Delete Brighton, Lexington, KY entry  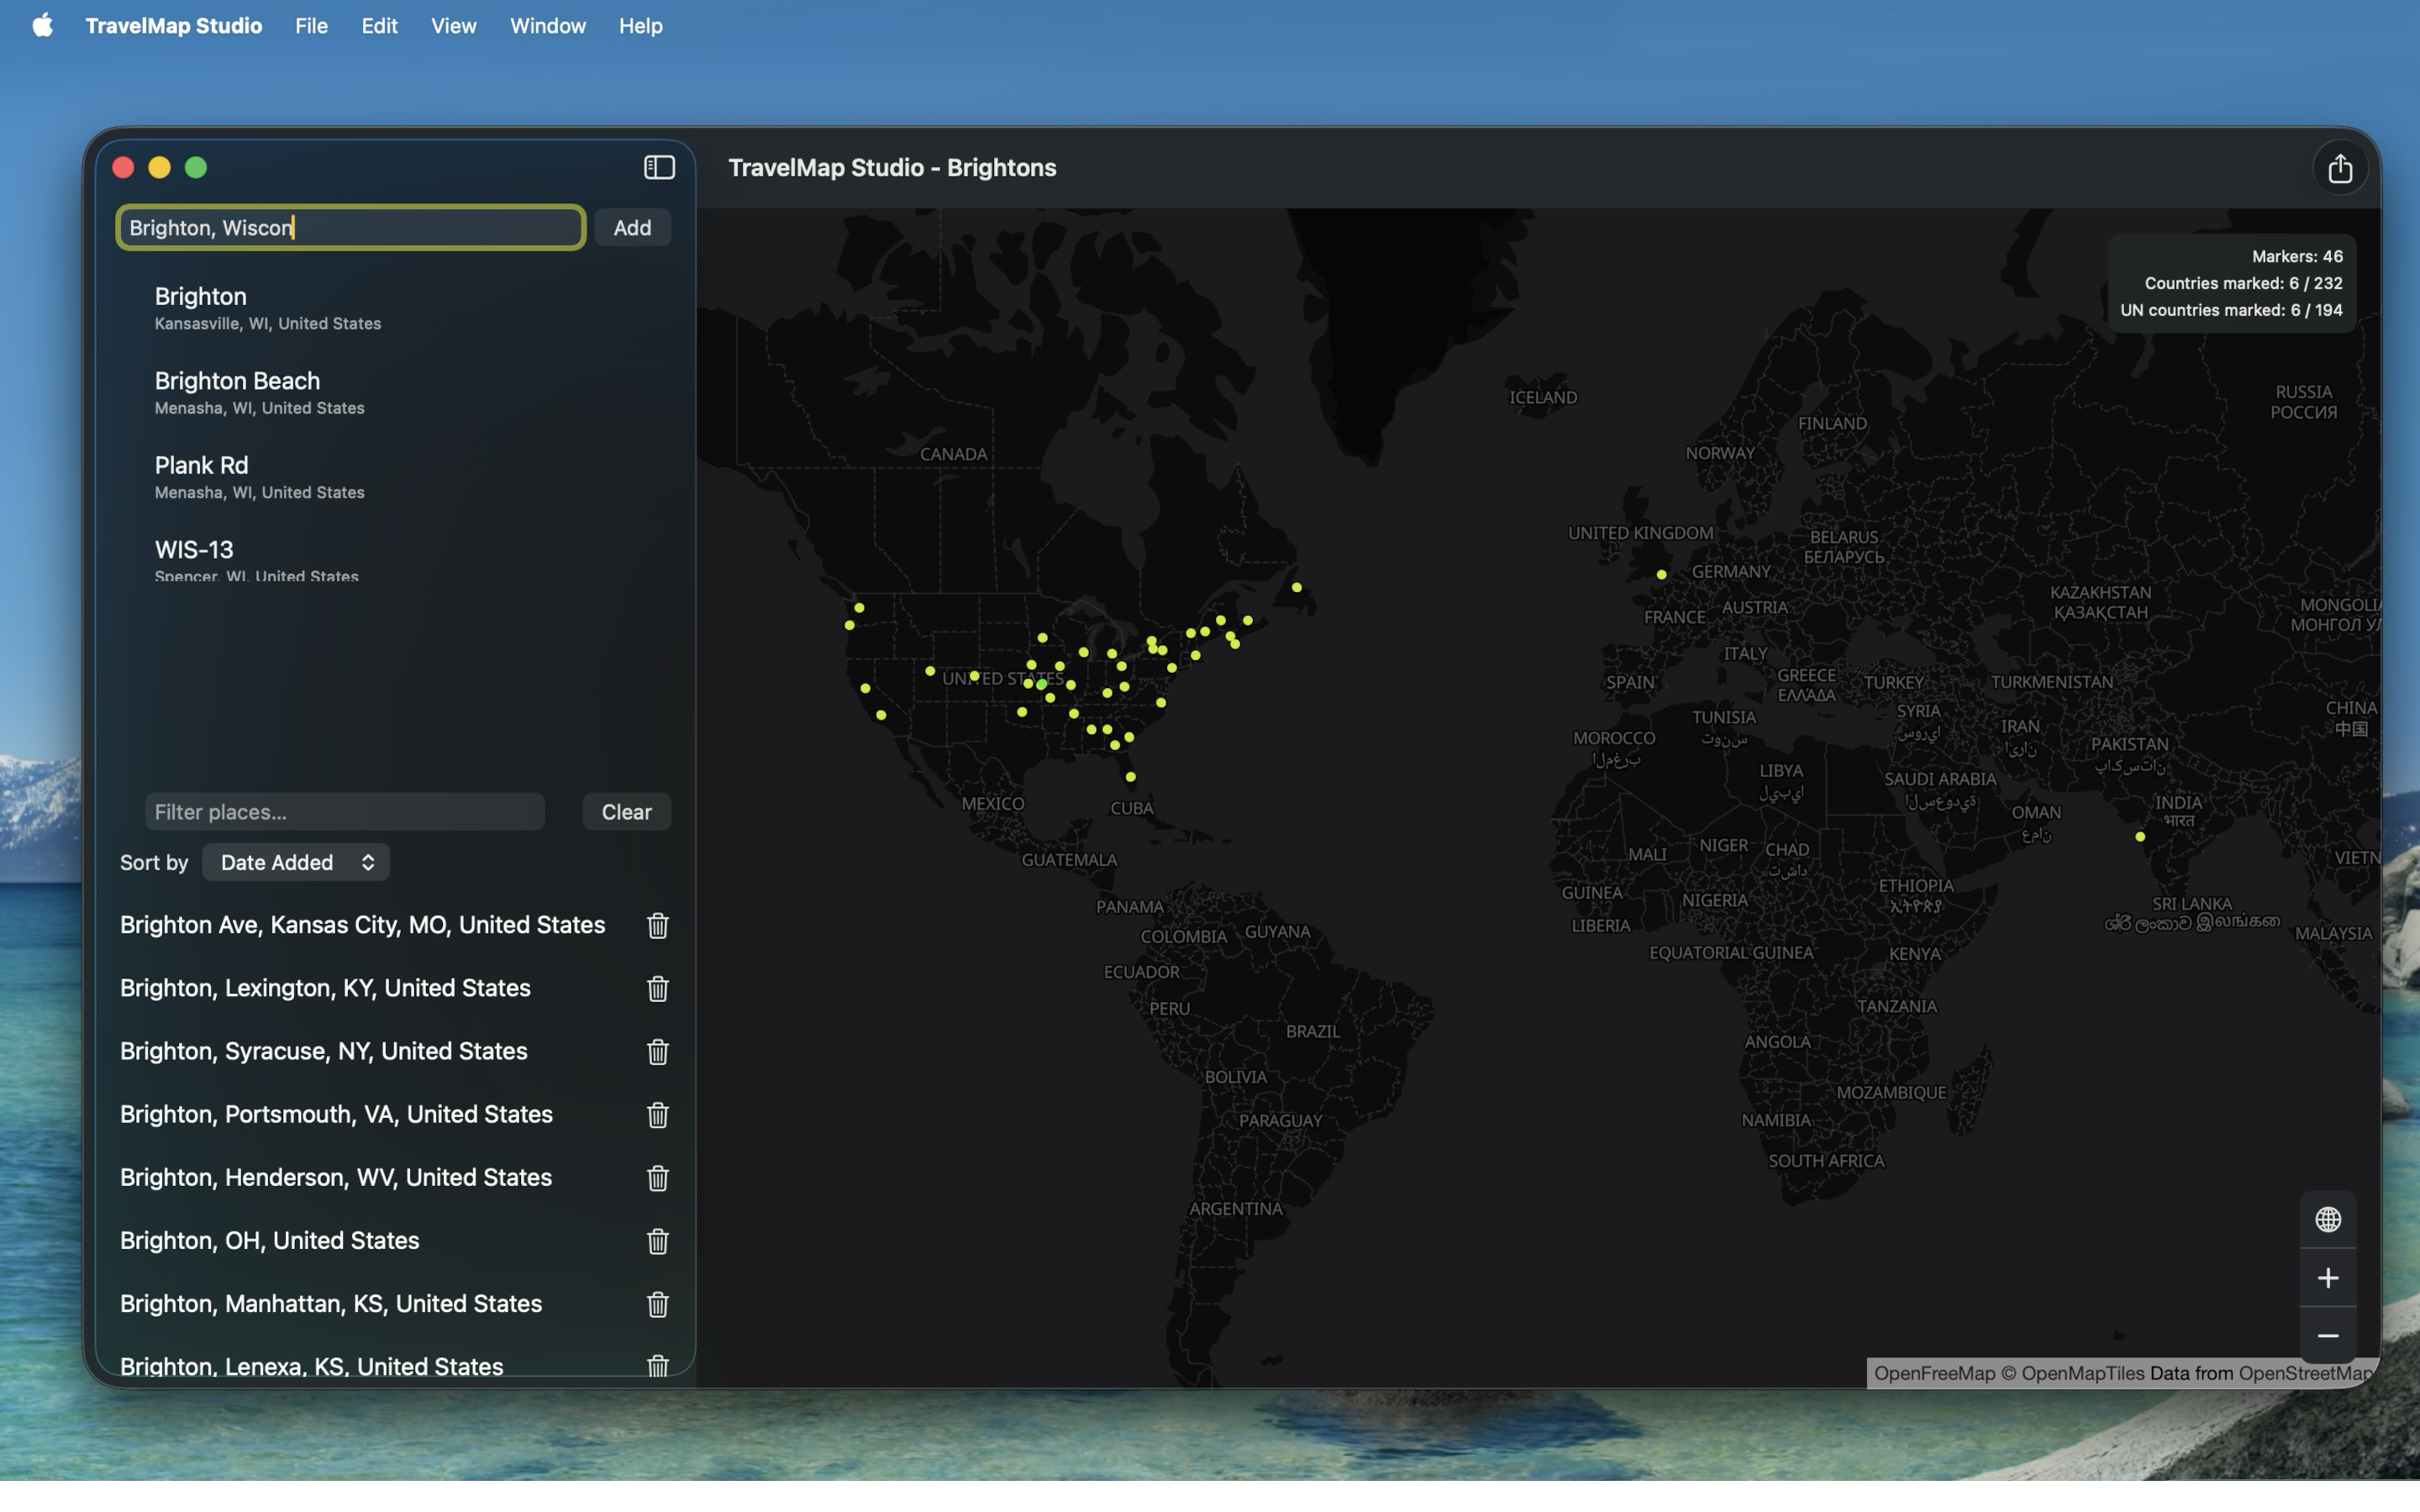coord(657,989)
